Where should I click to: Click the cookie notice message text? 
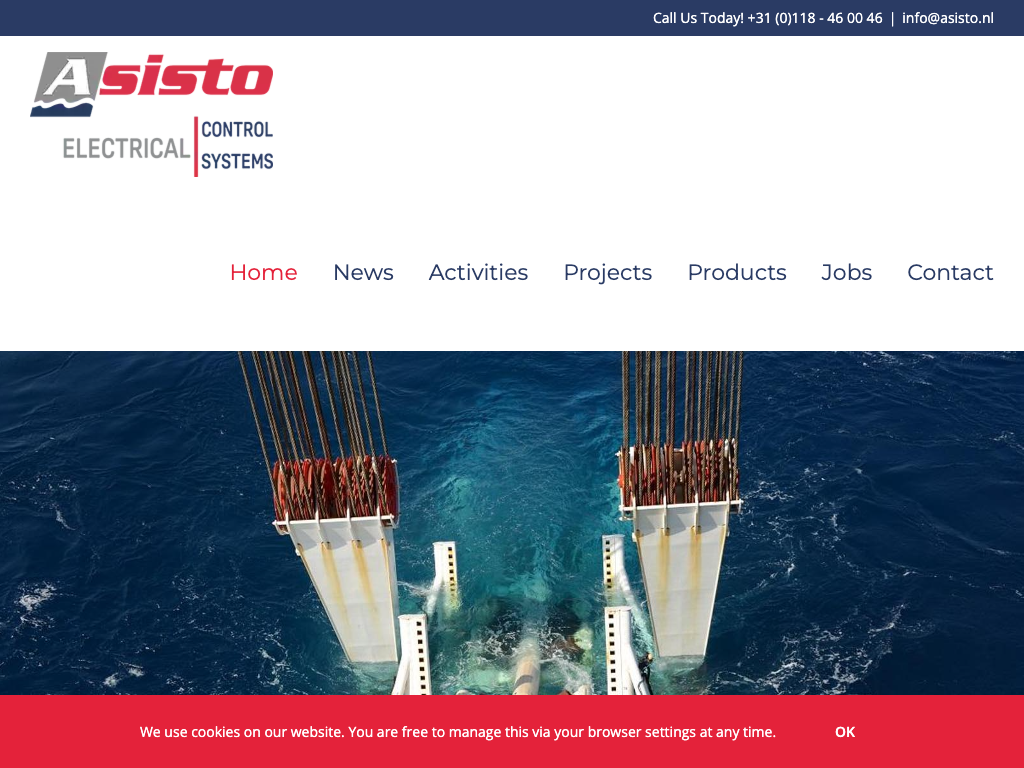coord(457,732)
